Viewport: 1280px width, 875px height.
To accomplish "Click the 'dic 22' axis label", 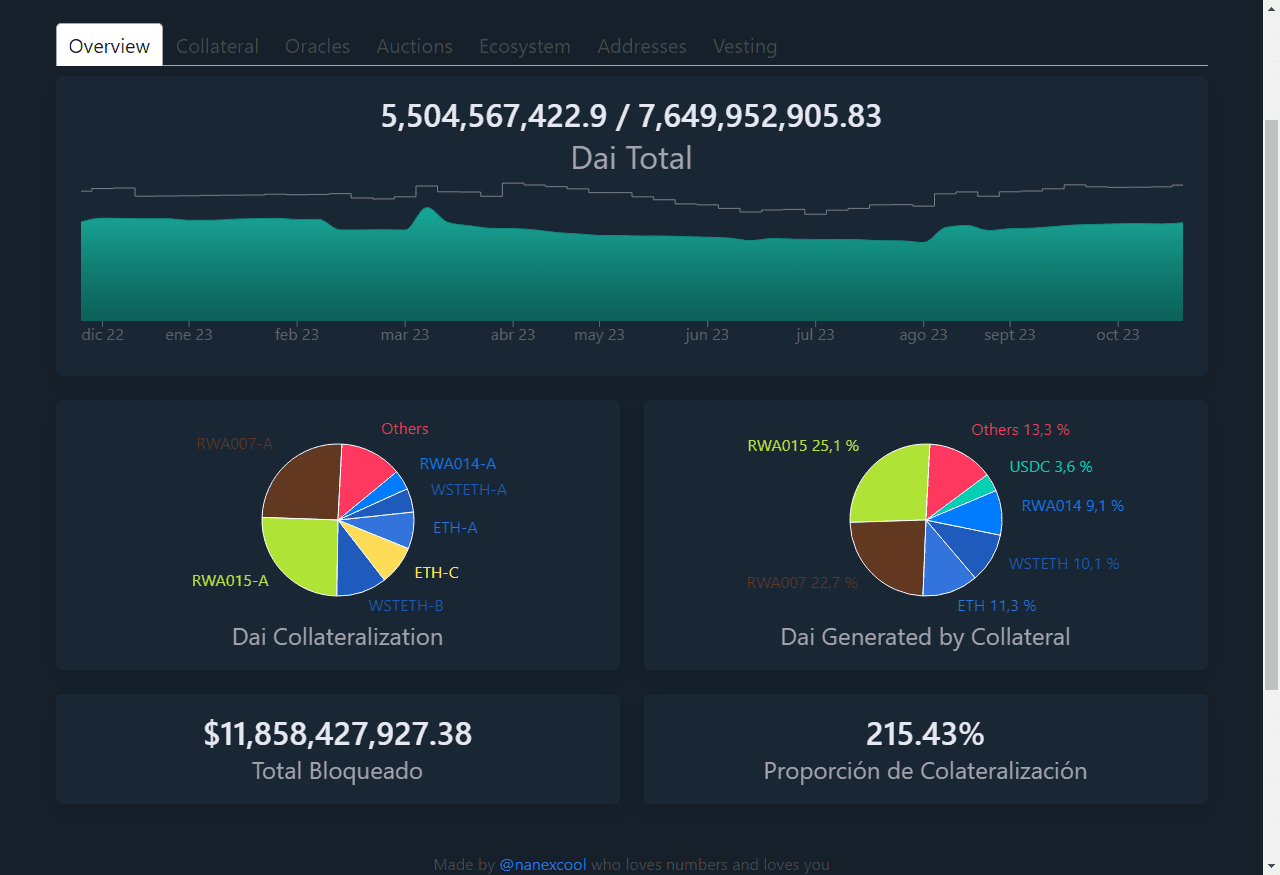I will (103, 335).
